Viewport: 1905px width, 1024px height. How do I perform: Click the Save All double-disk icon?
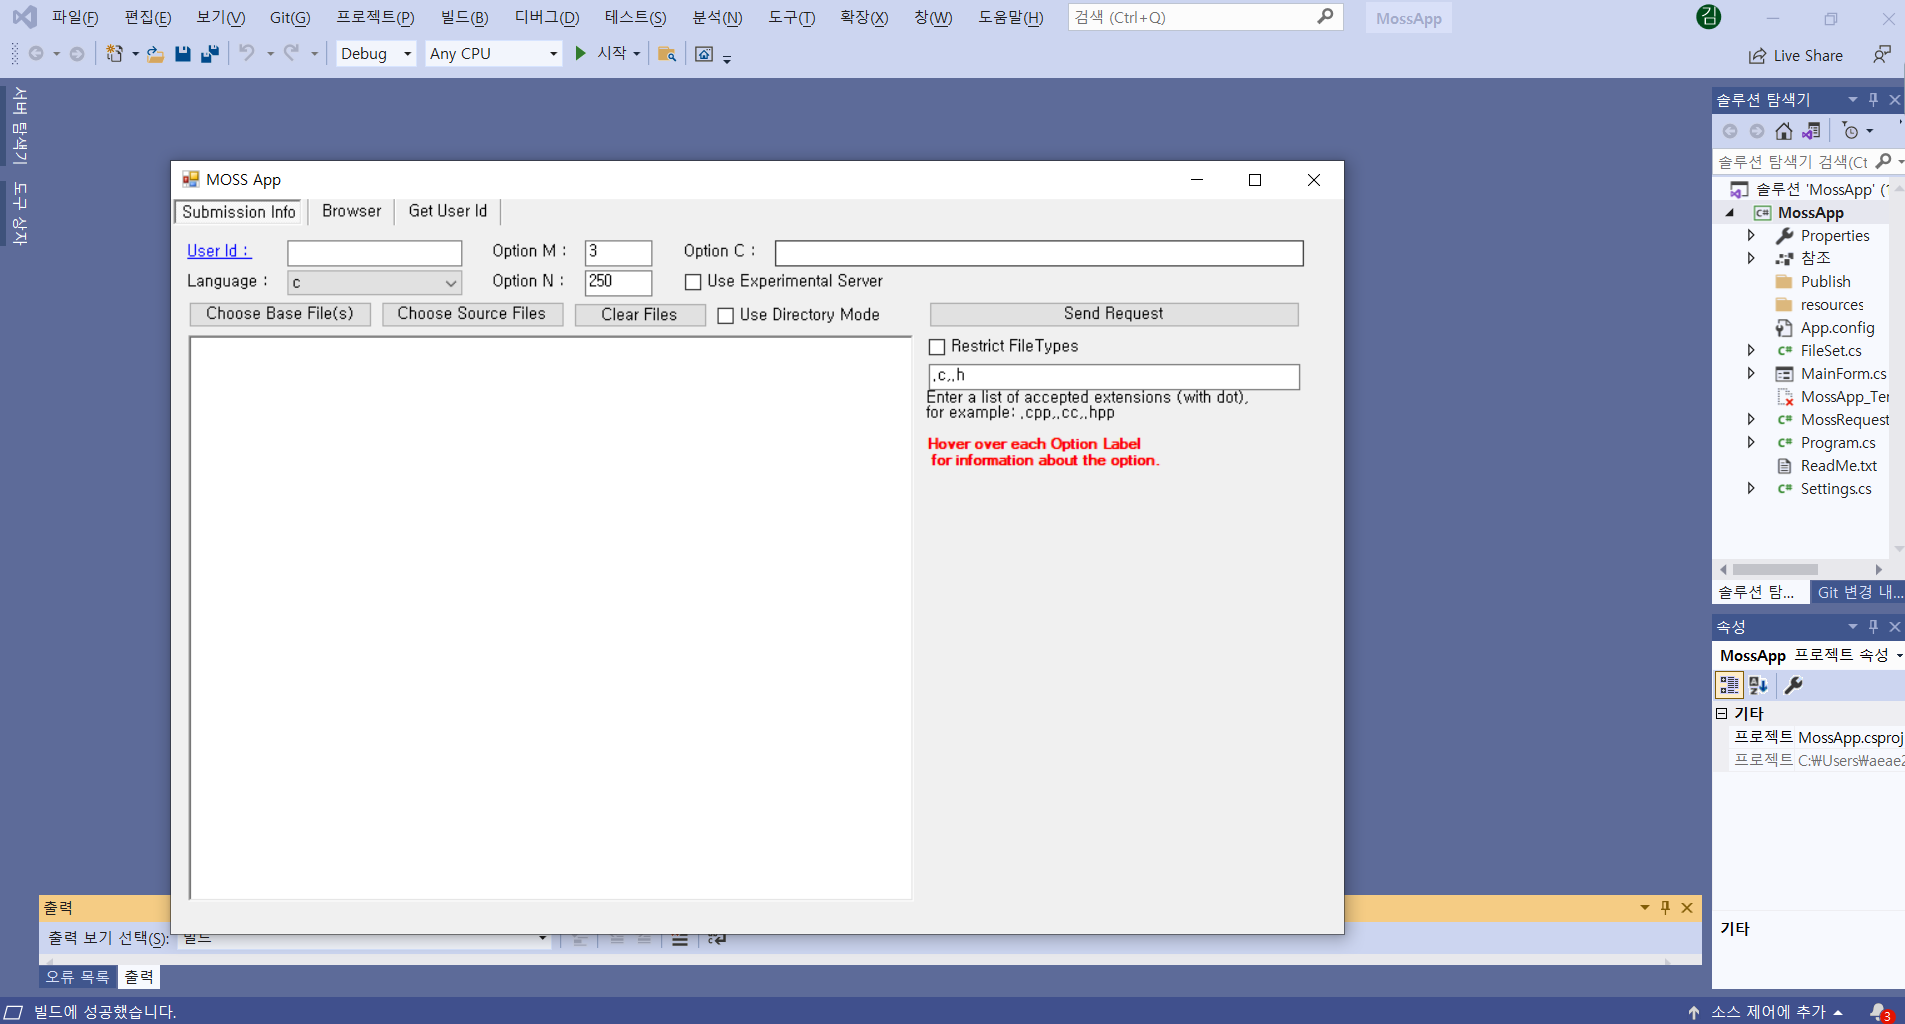point(210,54)
